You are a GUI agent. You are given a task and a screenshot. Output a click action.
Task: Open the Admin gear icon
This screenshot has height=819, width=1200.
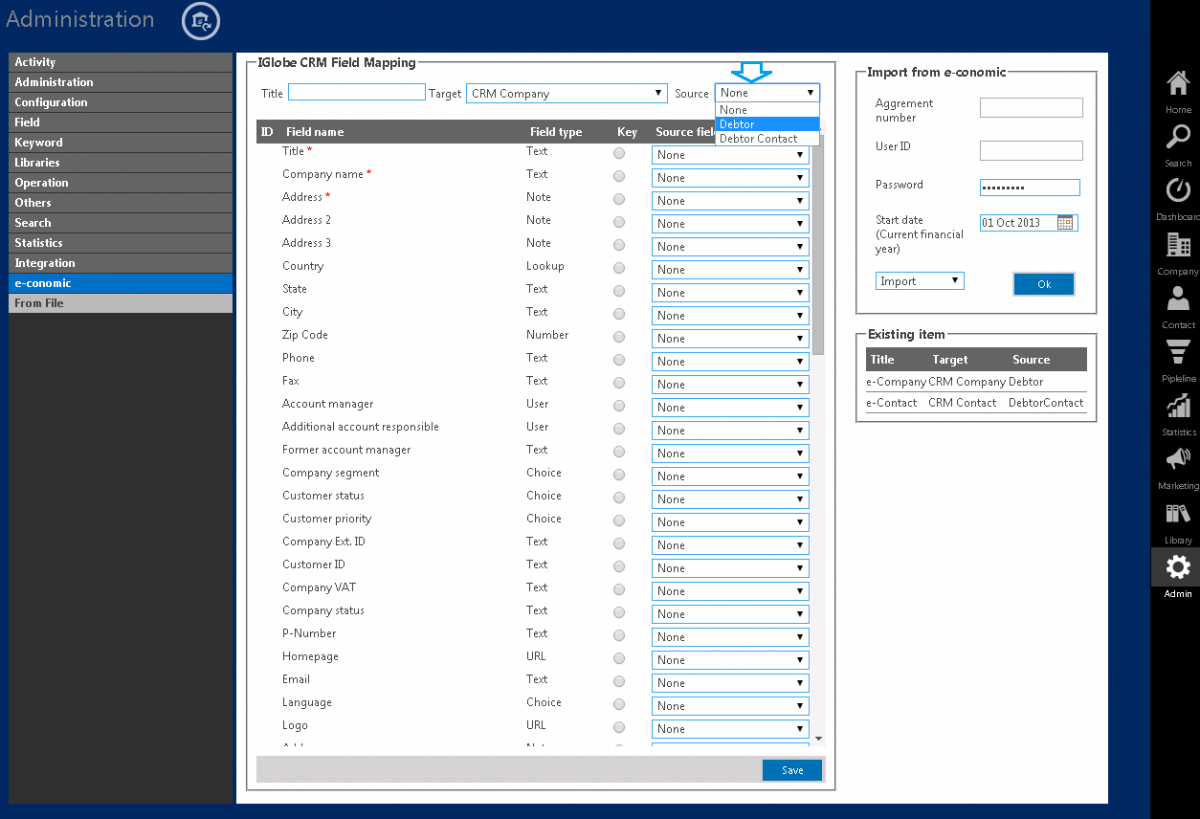pos(1178,567)
